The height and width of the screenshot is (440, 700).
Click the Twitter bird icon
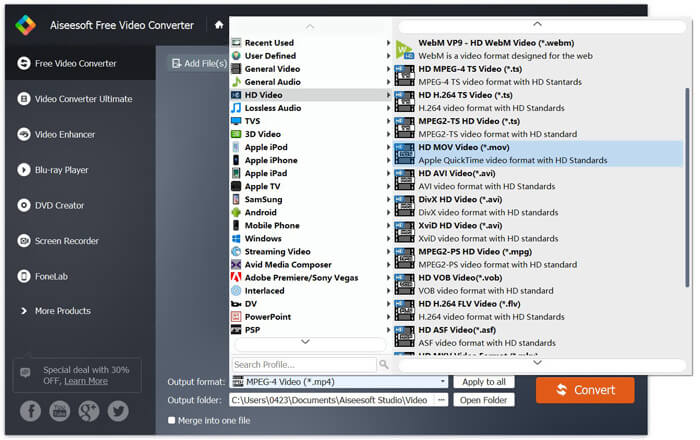pos(118,411)
